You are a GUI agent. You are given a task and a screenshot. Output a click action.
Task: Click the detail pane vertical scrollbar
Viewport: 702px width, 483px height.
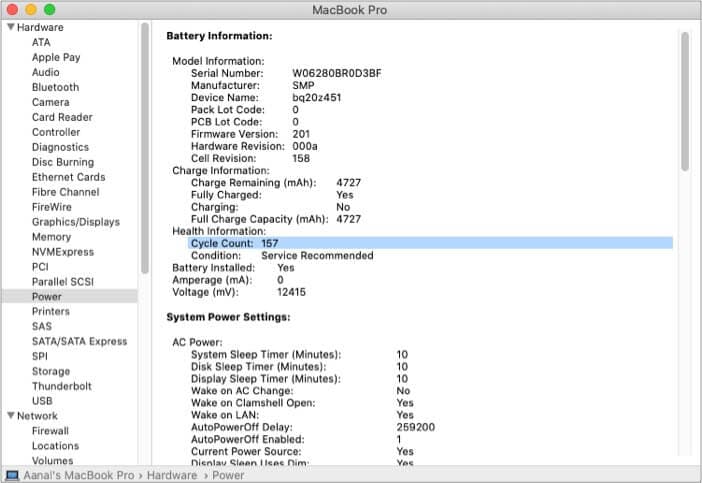pyautogui.click(x=685, y=101)
